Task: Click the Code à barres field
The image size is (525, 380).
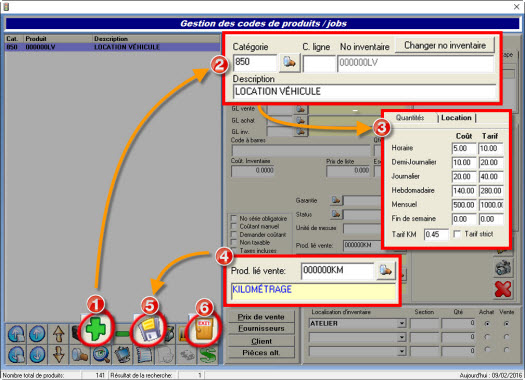Action: (301, 150)
